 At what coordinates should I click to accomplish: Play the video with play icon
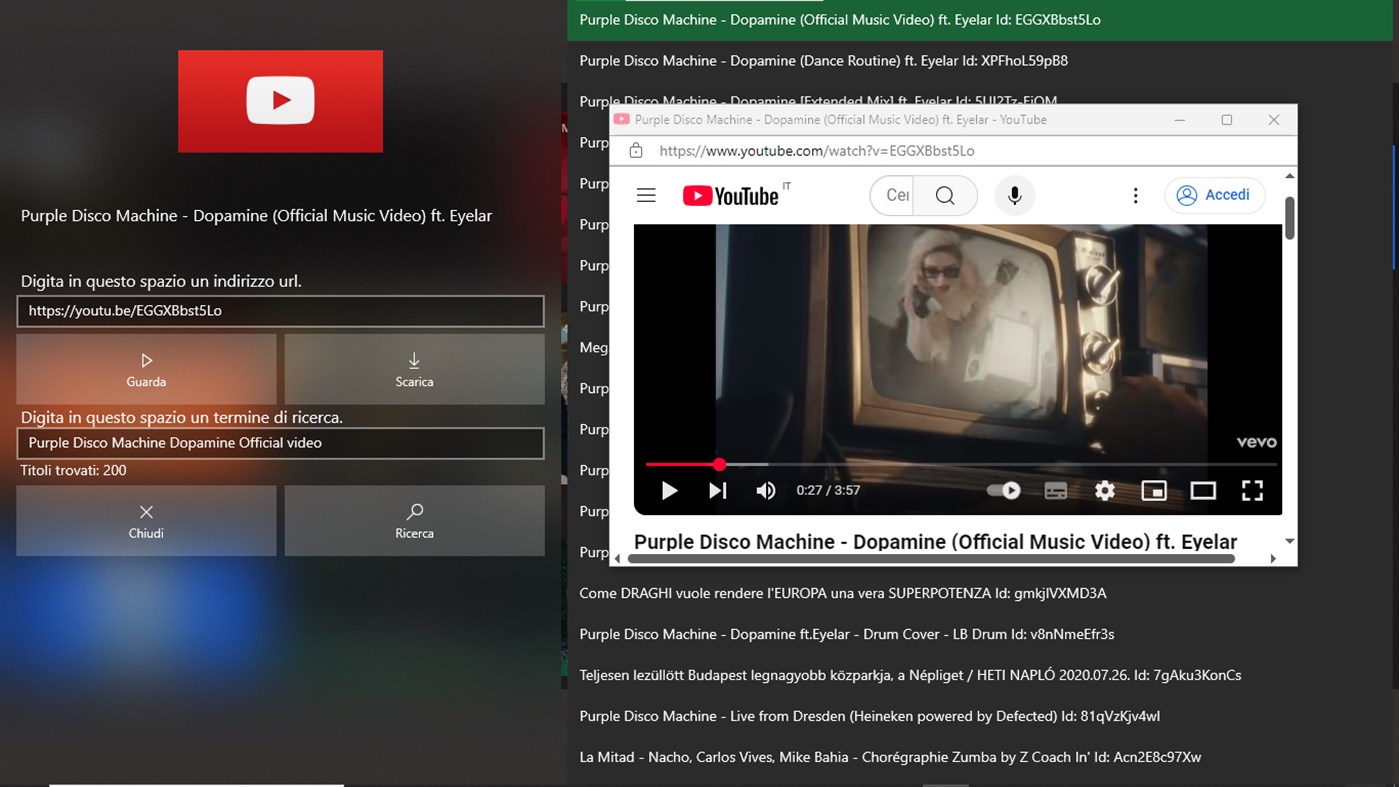(x=670, y=490)
